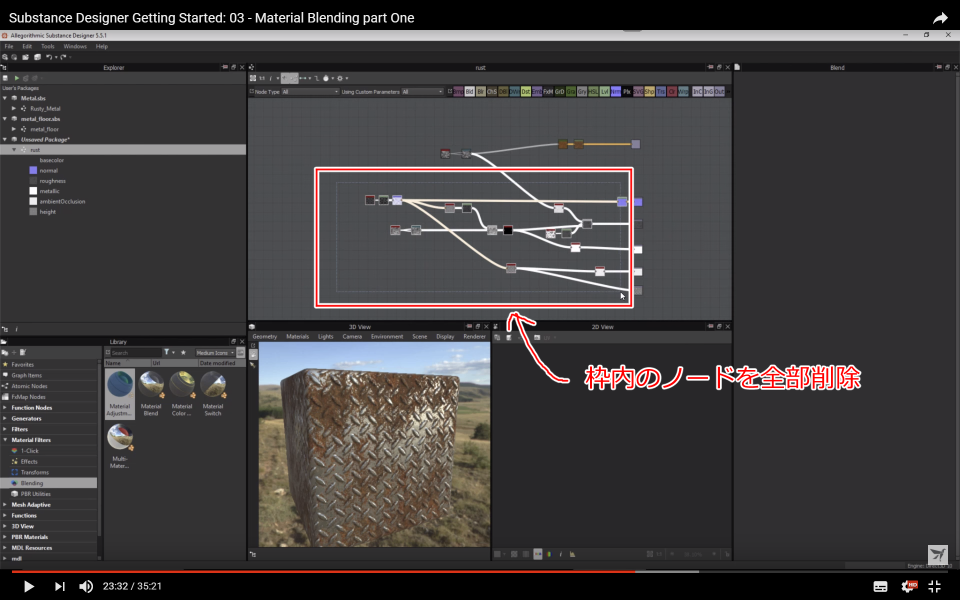
Task: Open the Windows menu
Action: pos(75,47)
